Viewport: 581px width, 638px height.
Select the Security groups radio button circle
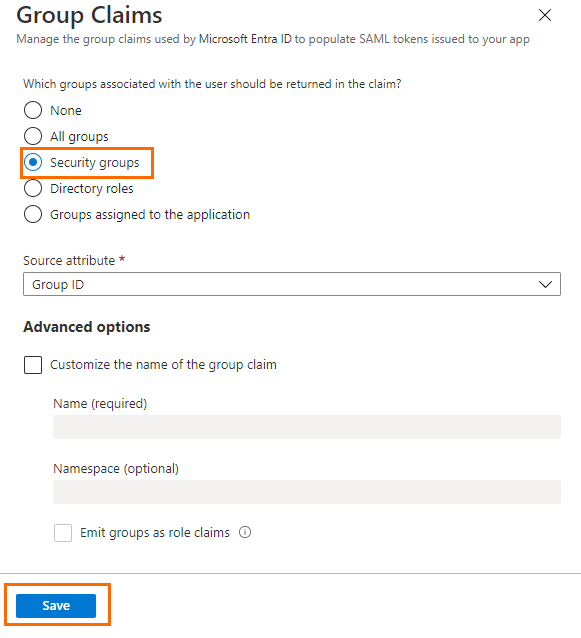click(x=33, y=162)
